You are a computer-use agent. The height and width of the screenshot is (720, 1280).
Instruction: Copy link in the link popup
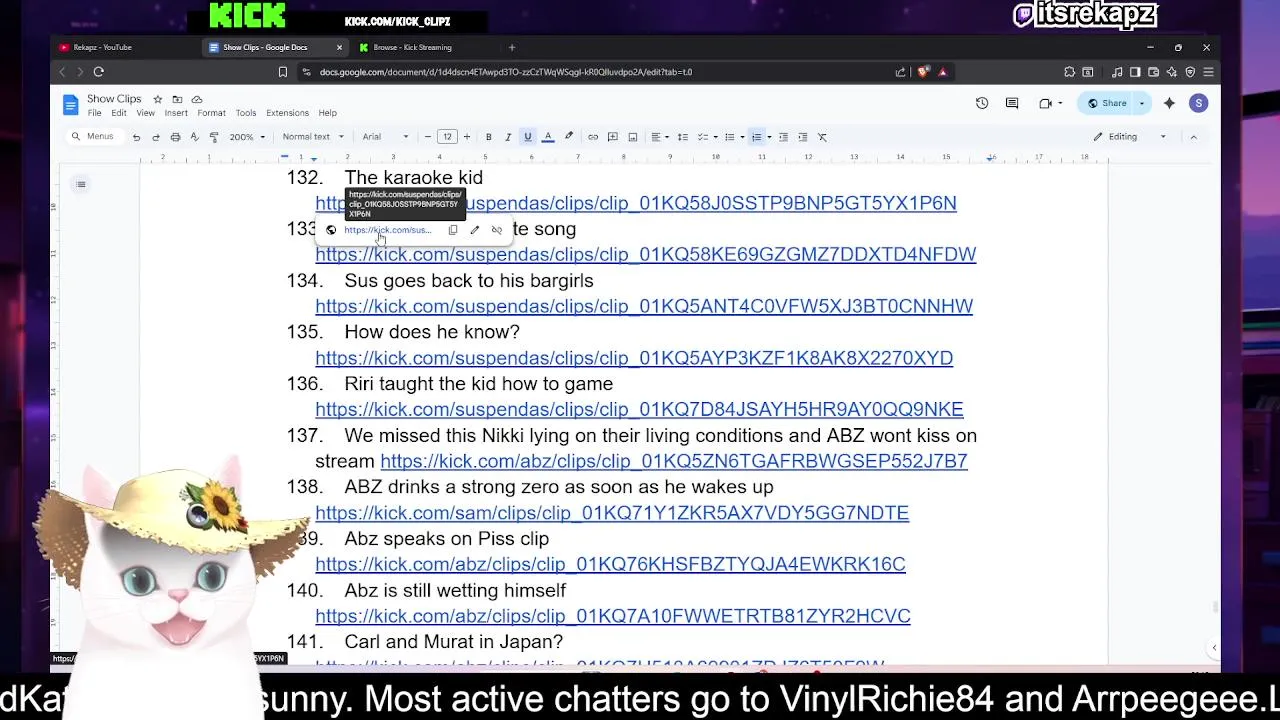coord(453,230)
